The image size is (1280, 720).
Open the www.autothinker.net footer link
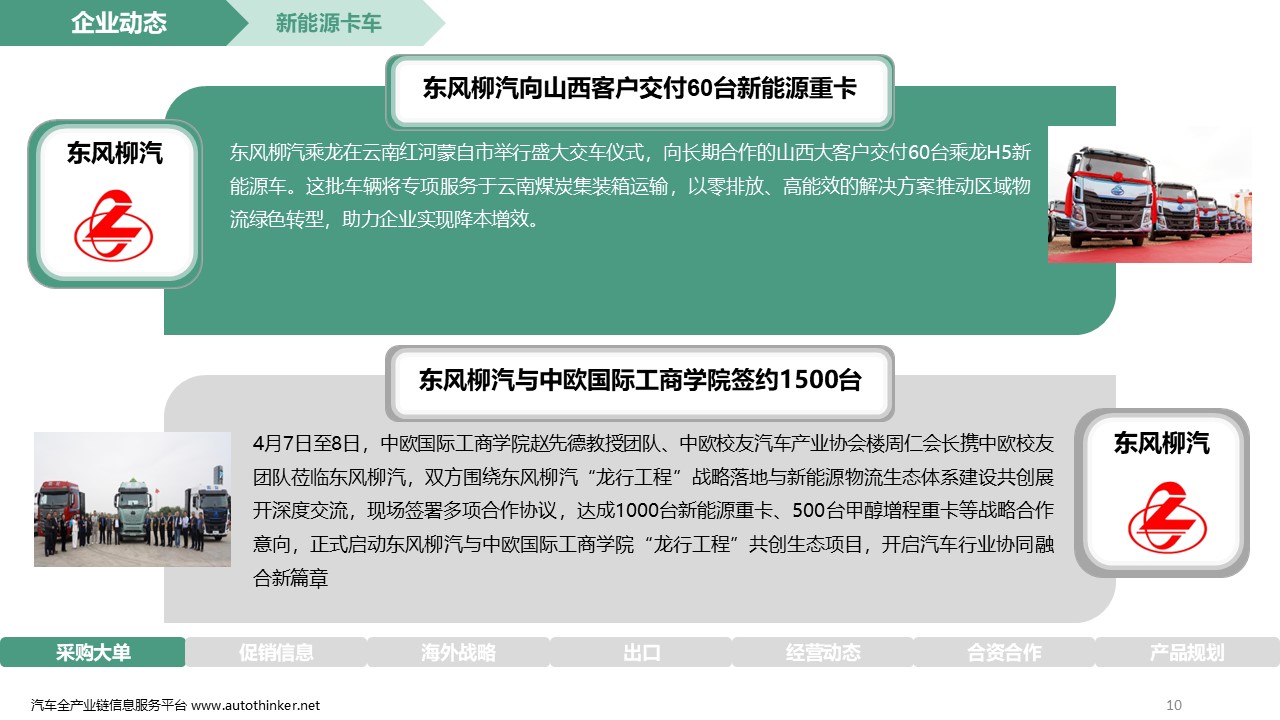pos(255,705)
